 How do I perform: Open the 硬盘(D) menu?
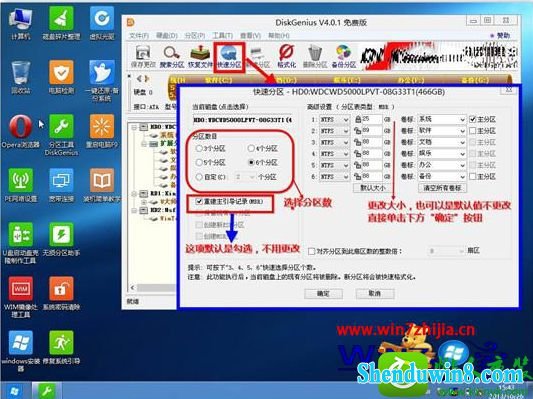point(167,35)
